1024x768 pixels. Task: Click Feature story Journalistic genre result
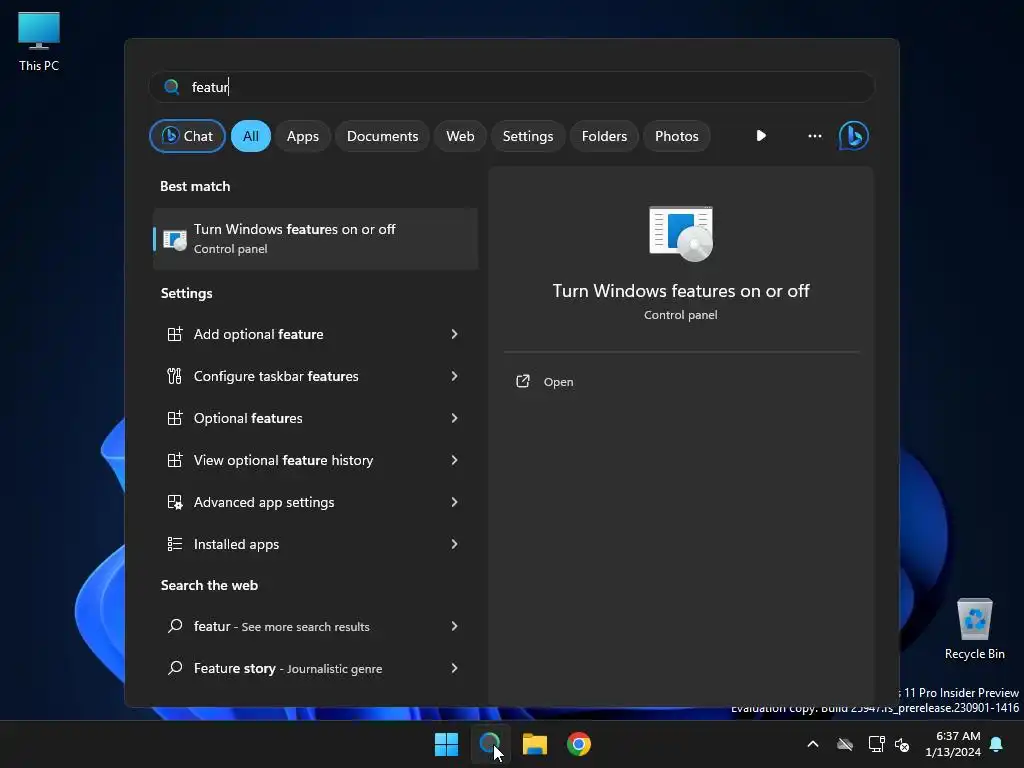coord(315,668)
